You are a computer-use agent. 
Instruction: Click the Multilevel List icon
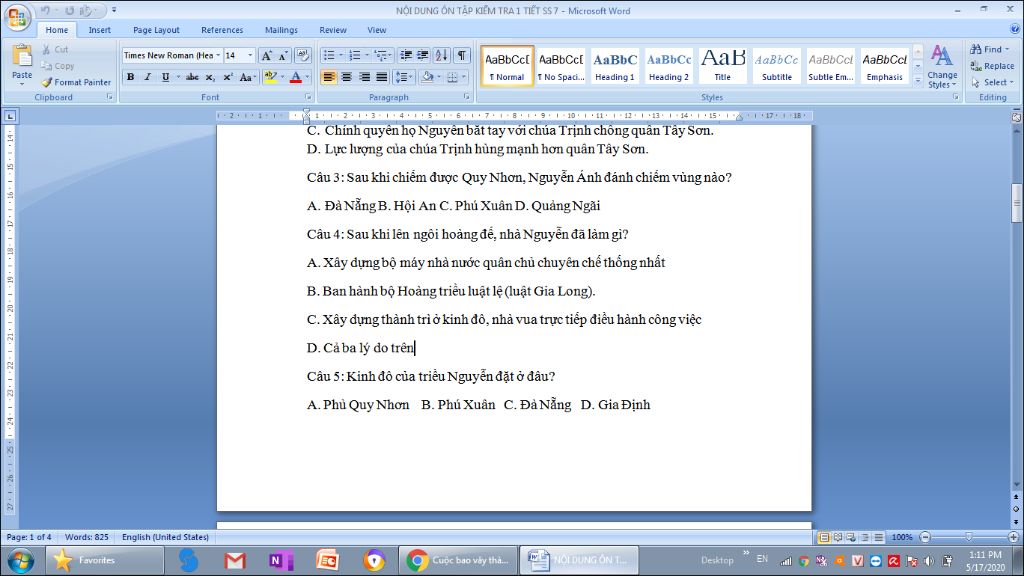(x=380, y=56)
